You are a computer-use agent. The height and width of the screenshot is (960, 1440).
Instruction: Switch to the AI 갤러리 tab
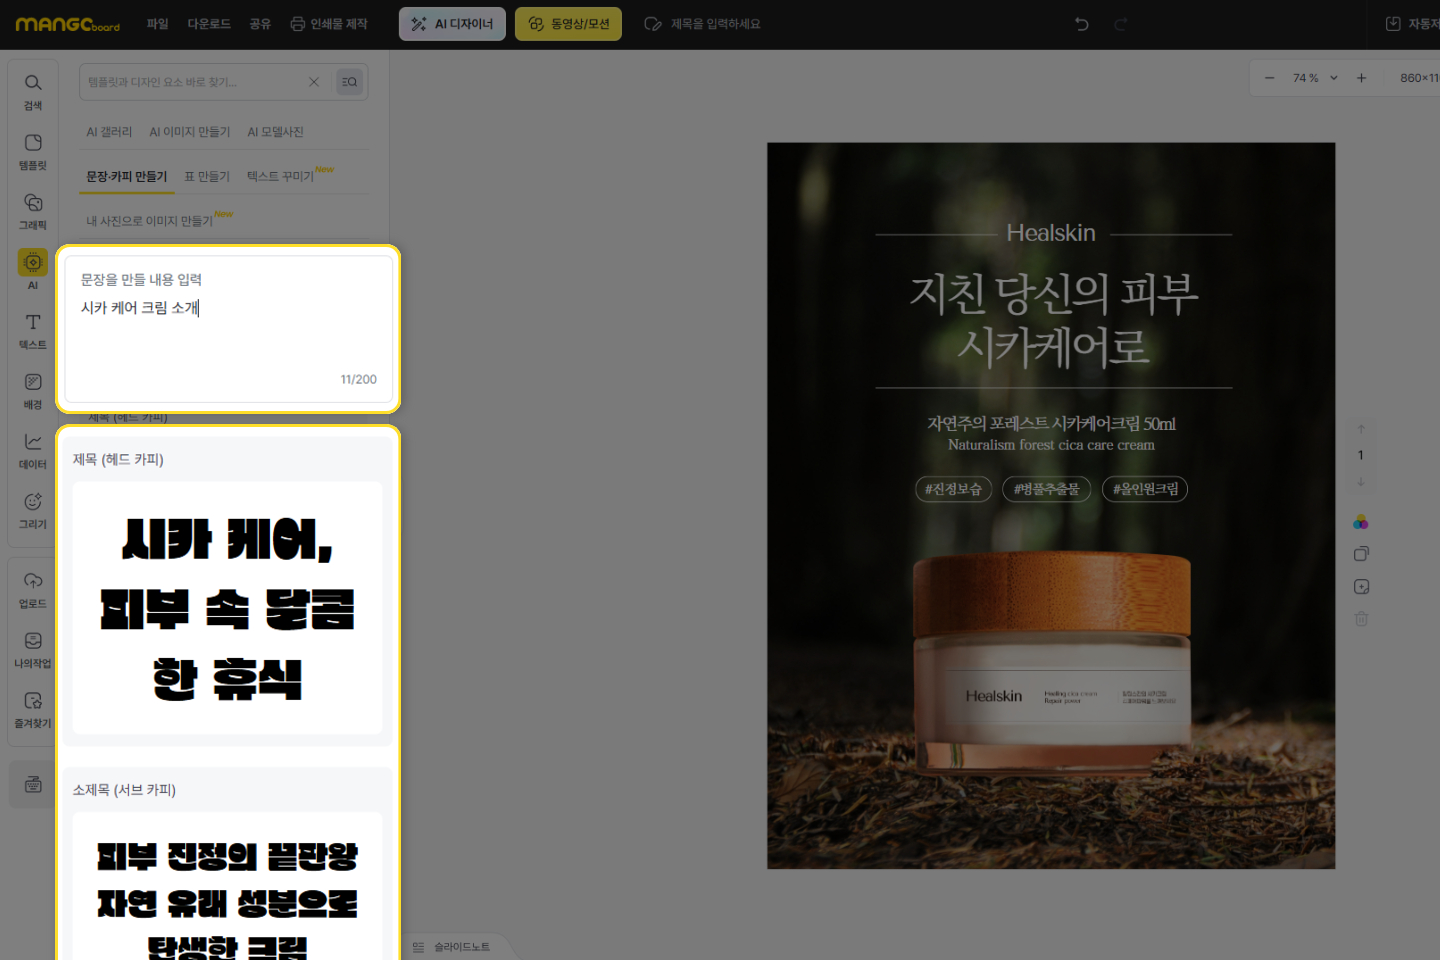click(x=109, y=132)
